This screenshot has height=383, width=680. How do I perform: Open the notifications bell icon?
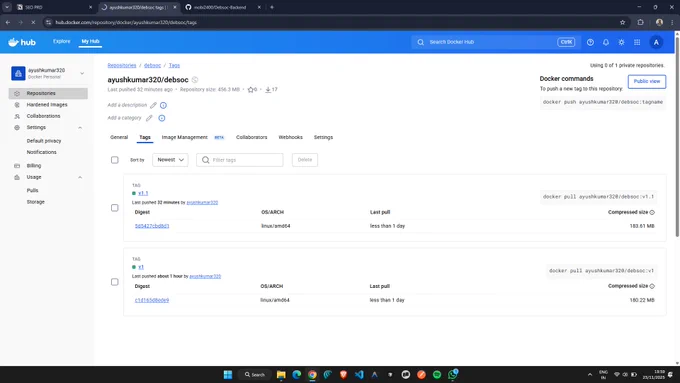click(606, 42)
